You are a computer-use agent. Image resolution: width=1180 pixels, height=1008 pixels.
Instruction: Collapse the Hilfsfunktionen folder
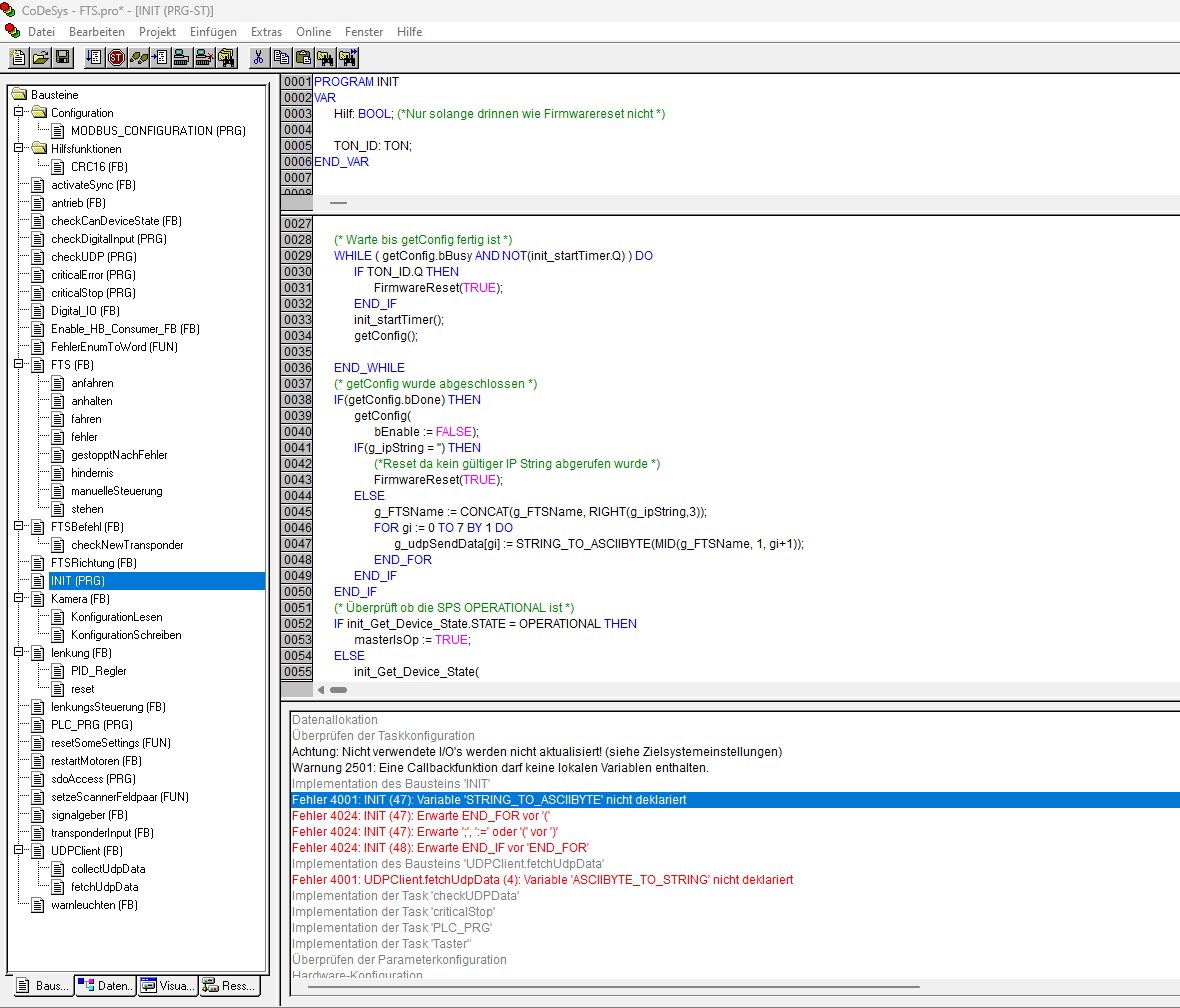point(19,149)
